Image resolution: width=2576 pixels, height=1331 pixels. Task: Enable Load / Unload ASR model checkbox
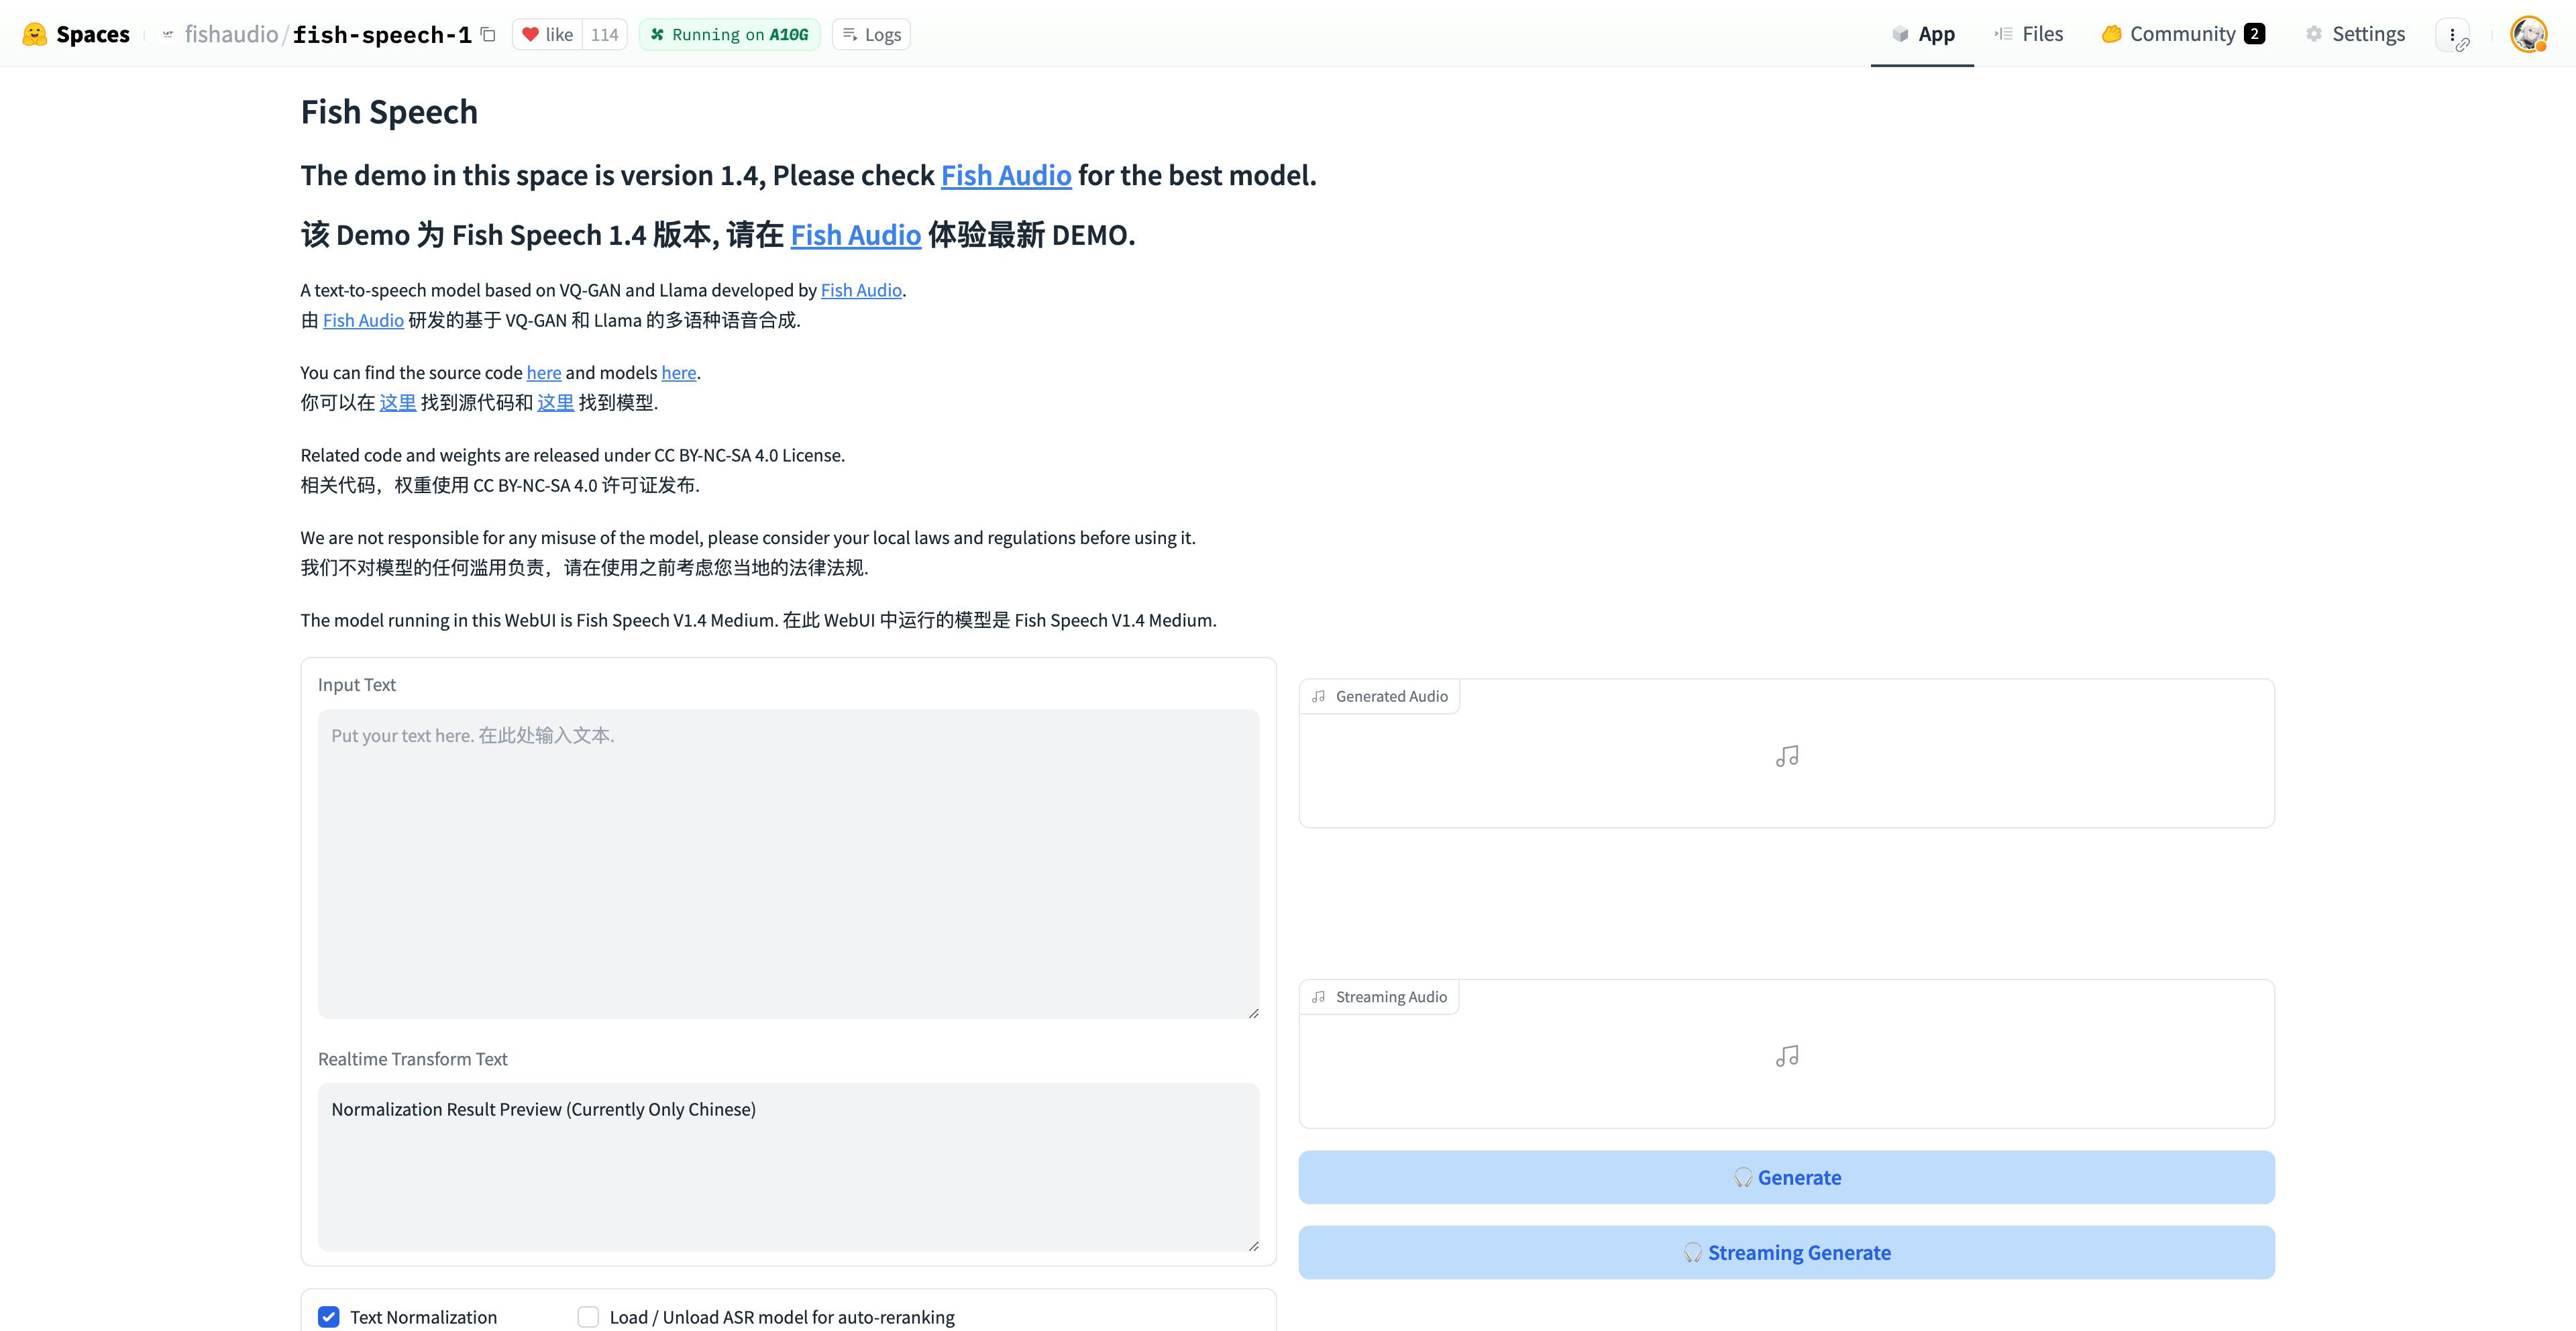tap(588, 1317)
